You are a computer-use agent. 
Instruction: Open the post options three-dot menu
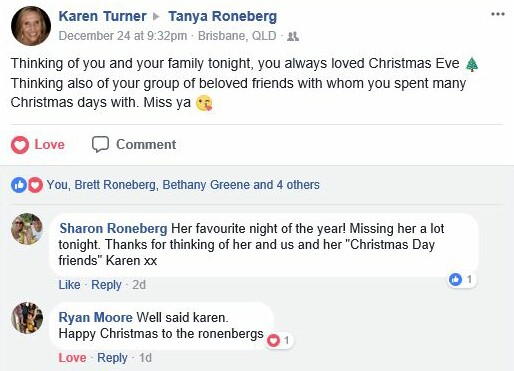pos(498,14)
